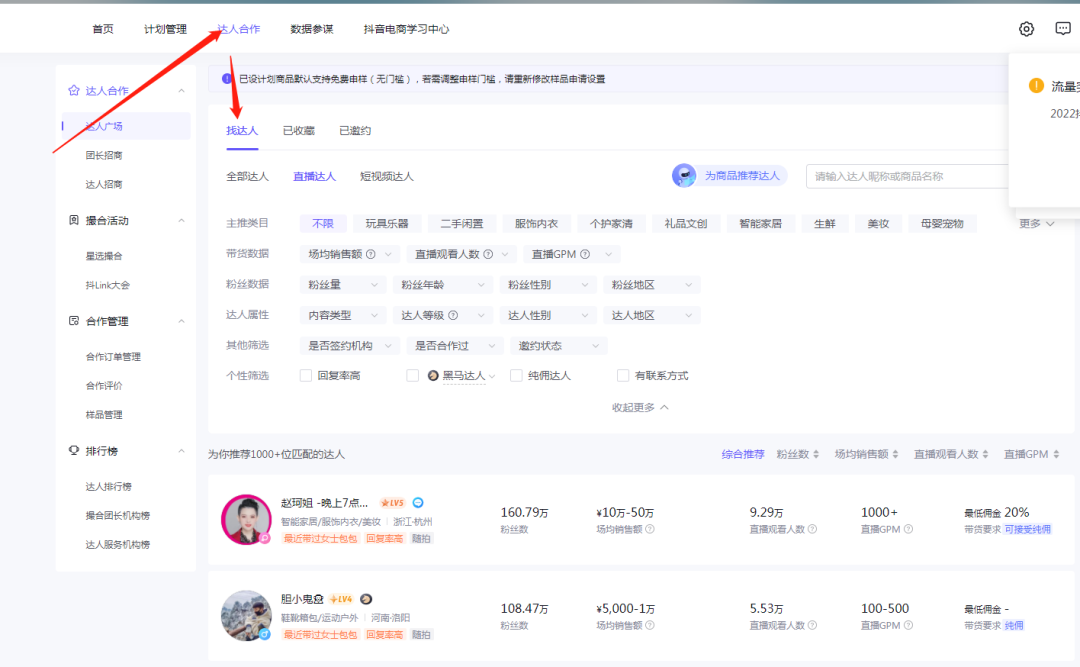1080x667 pixels.
Task: Open 计划管理 in top navigation
Action: (x=165, y=29)
